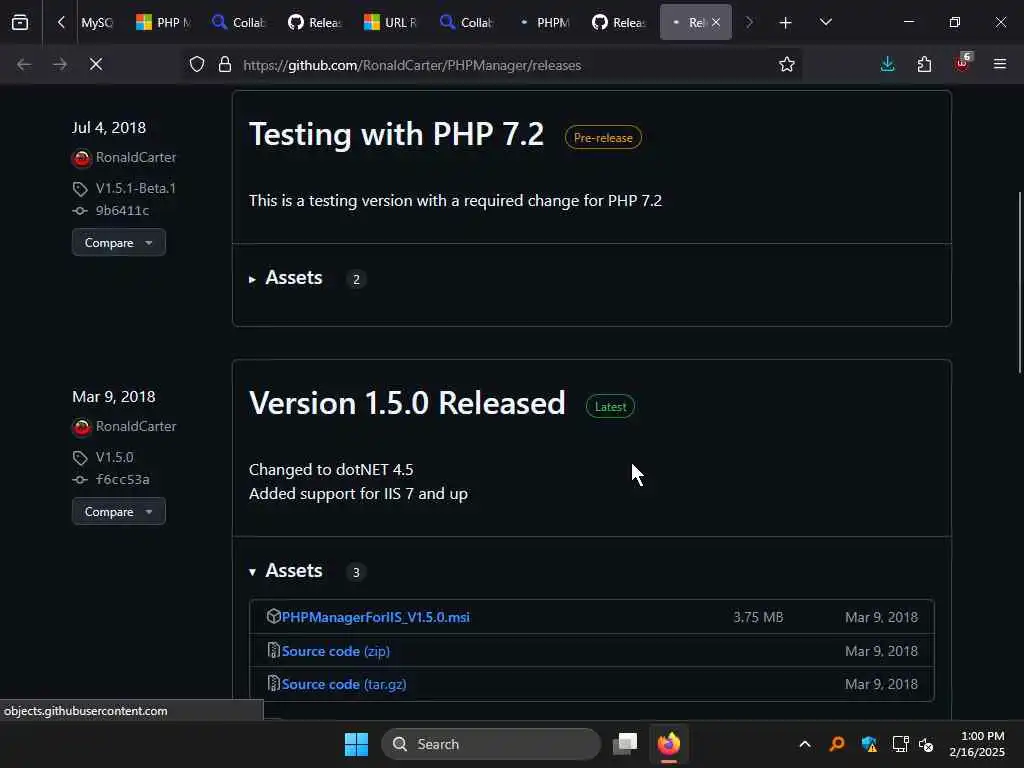The image size is (1024, 768).
Task: Switch to the PHP M Microsoft tab
Action: (163, 22)
